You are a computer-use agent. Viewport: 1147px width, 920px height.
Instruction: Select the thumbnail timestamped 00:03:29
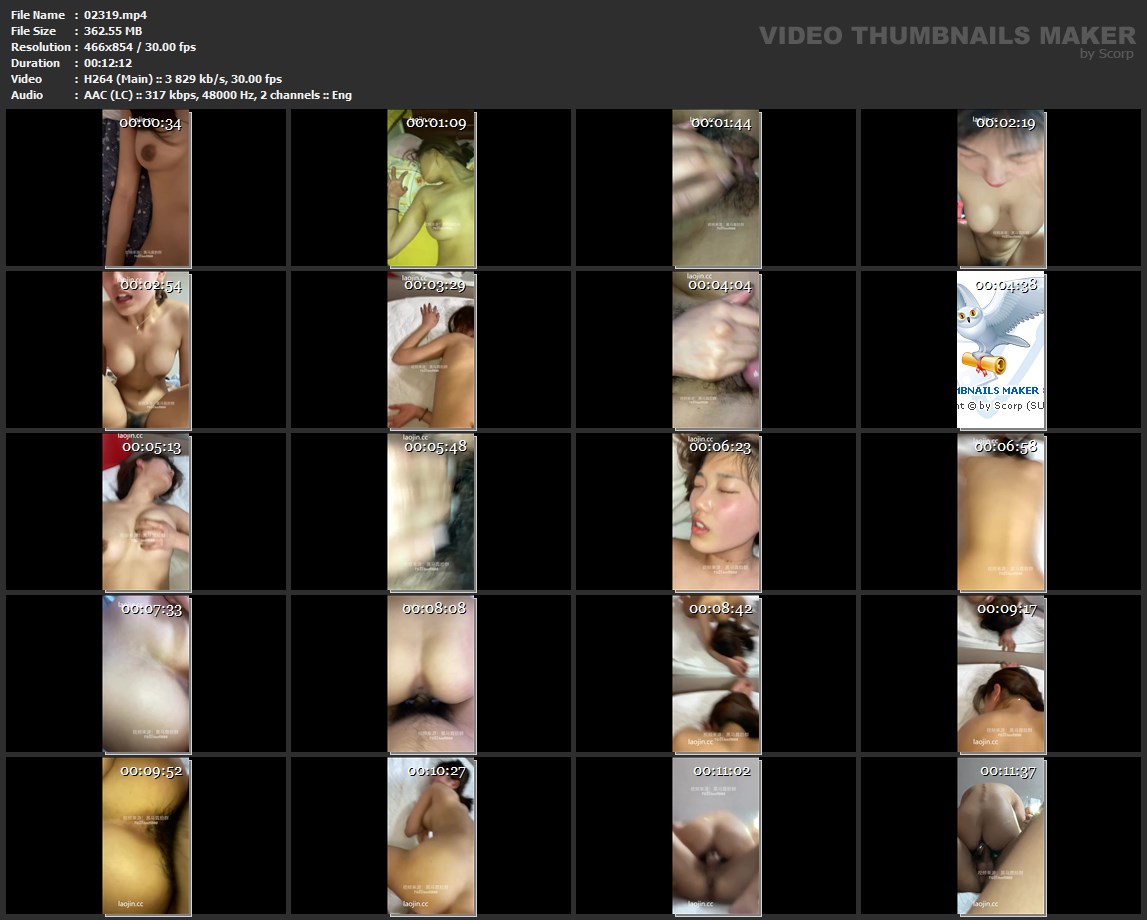pyautogui.click(x=431, y=350)
